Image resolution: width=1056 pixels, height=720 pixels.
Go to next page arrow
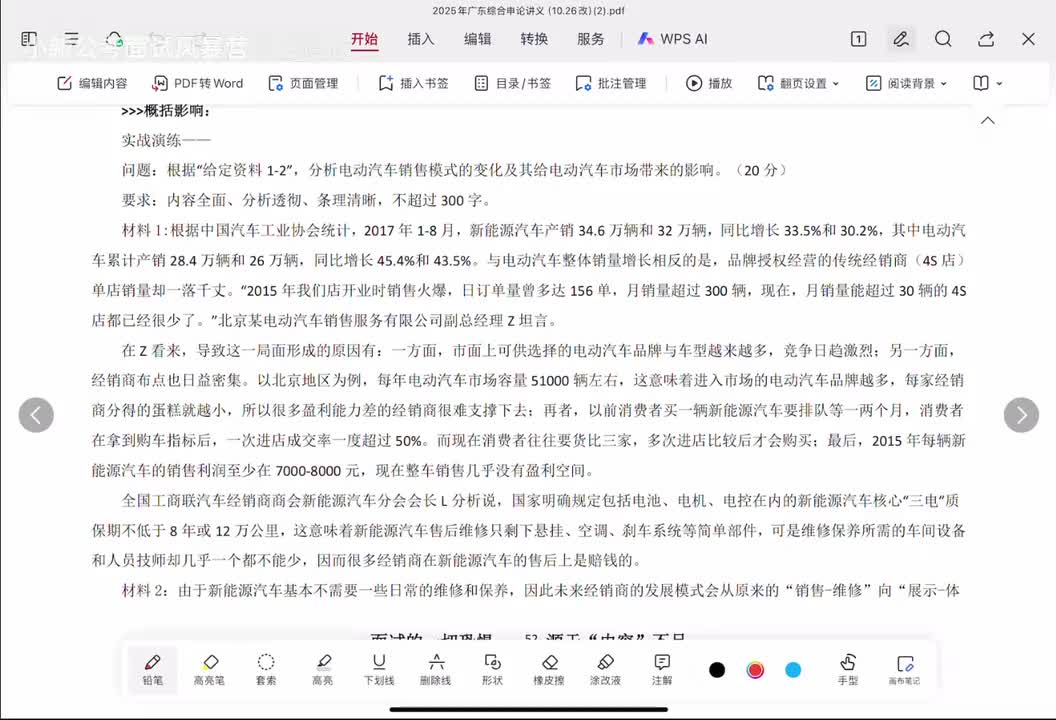click(x=1021, y=415)
